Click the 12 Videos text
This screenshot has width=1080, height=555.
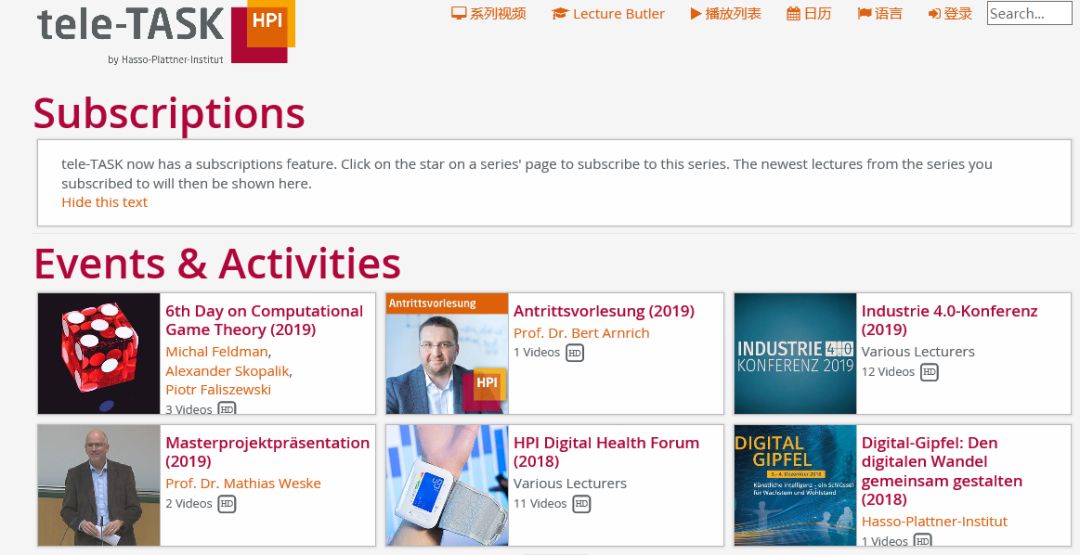(888, 372)
